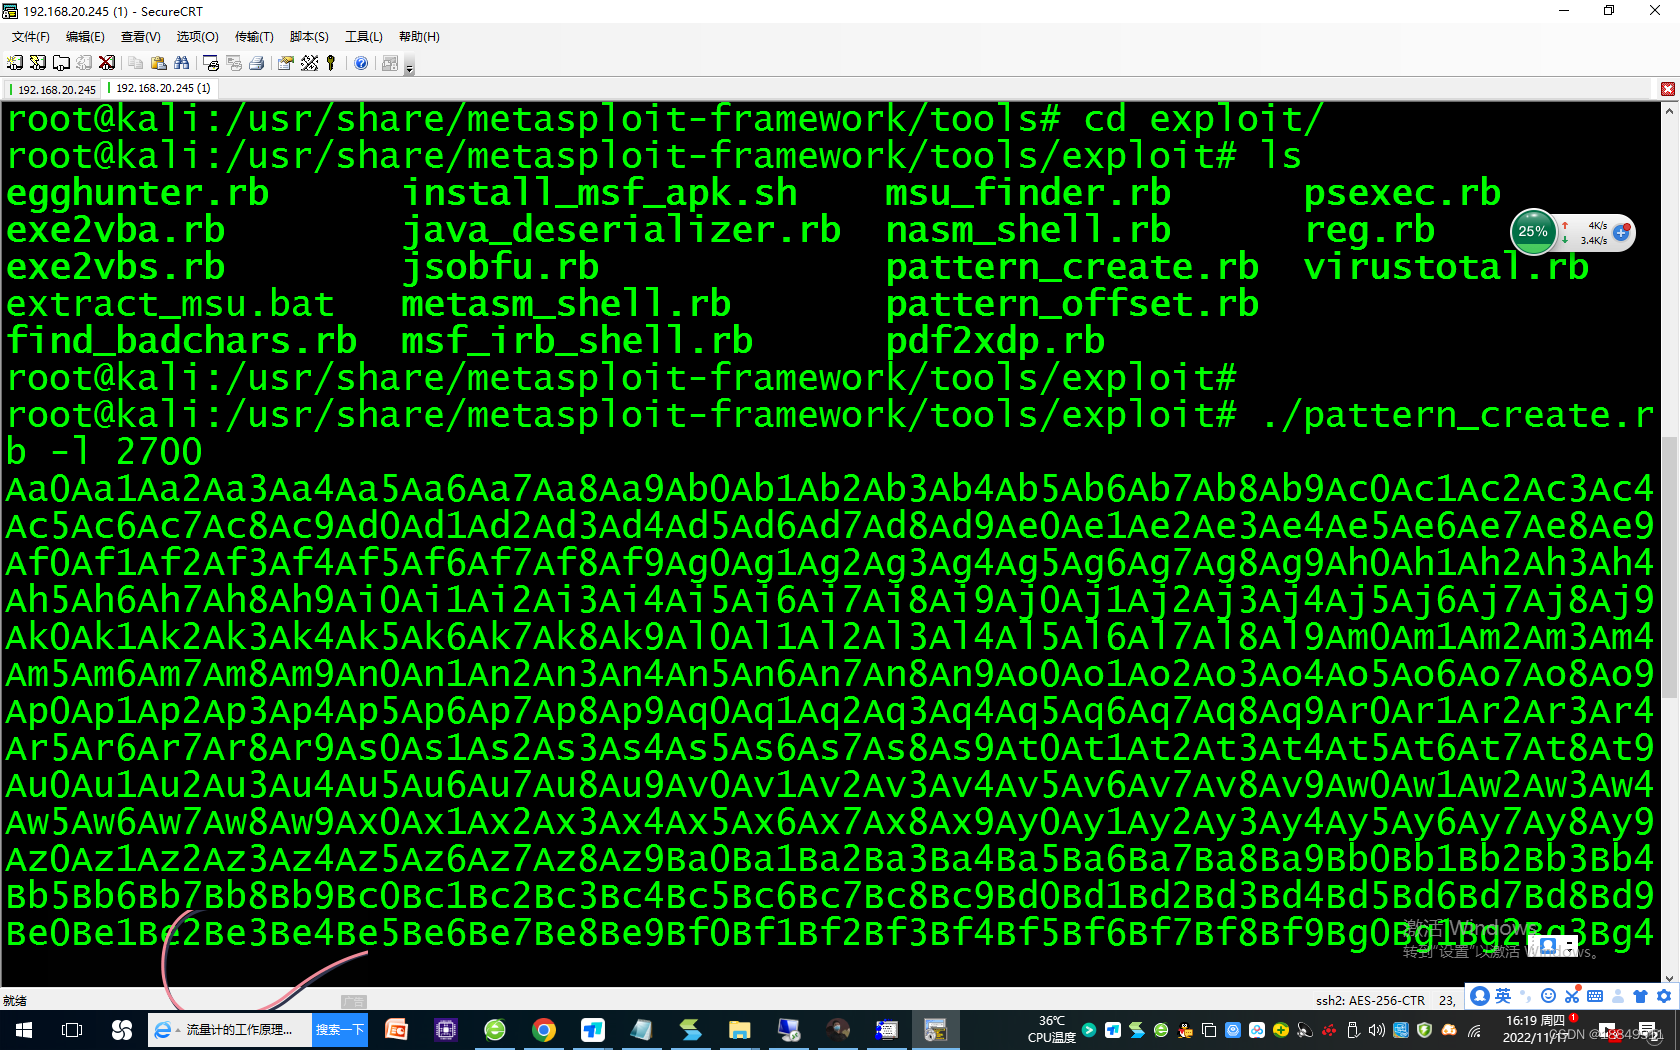The height and width of the screenshot is (1050, 1680).
Task: Open the Windows Start button
Action: 24,1030
